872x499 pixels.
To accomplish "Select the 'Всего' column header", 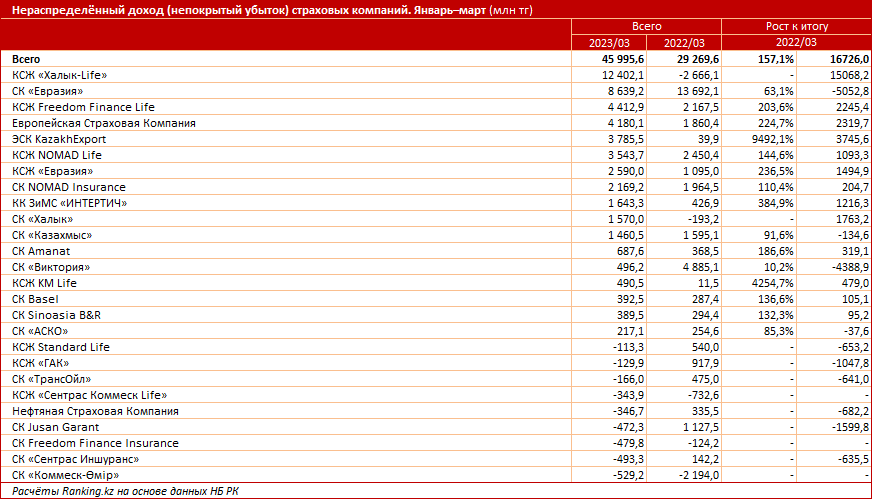I will 646,26.
